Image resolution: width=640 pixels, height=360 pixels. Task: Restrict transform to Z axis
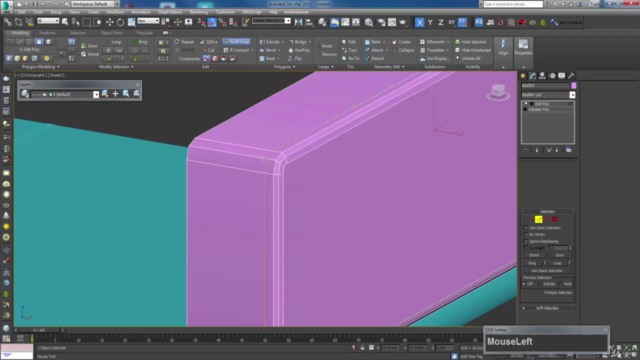pyautogui.click(x=441, y=22)
